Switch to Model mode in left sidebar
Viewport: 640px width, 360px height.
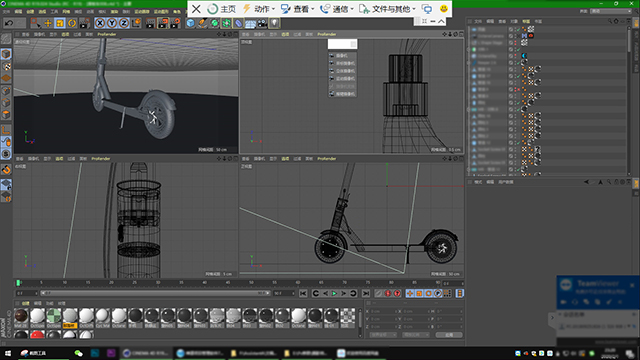(x=6, y=54)
